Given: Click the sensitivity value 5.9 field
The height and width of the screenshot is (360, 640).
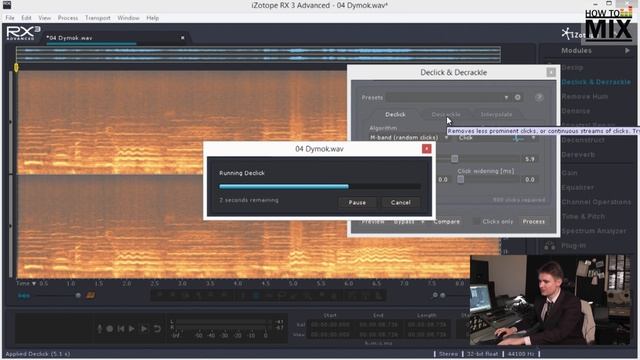Looking at the screenshot, I should [x=529, y=159].
